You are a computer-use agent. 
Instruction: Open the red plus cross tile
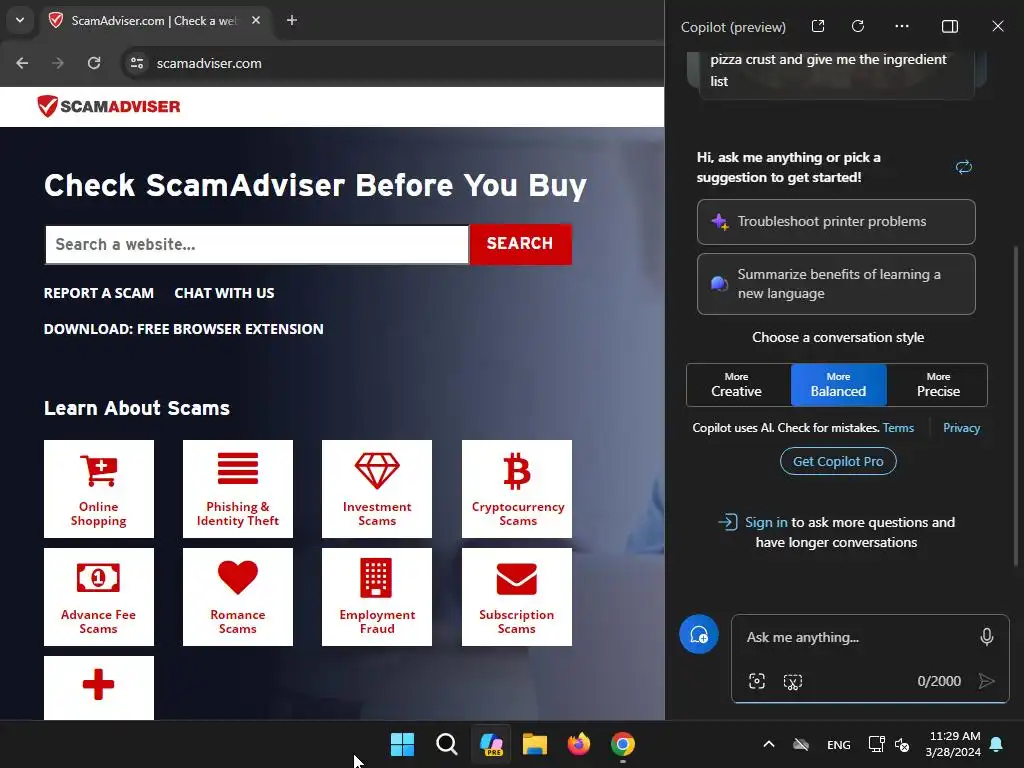click(99, 687)
